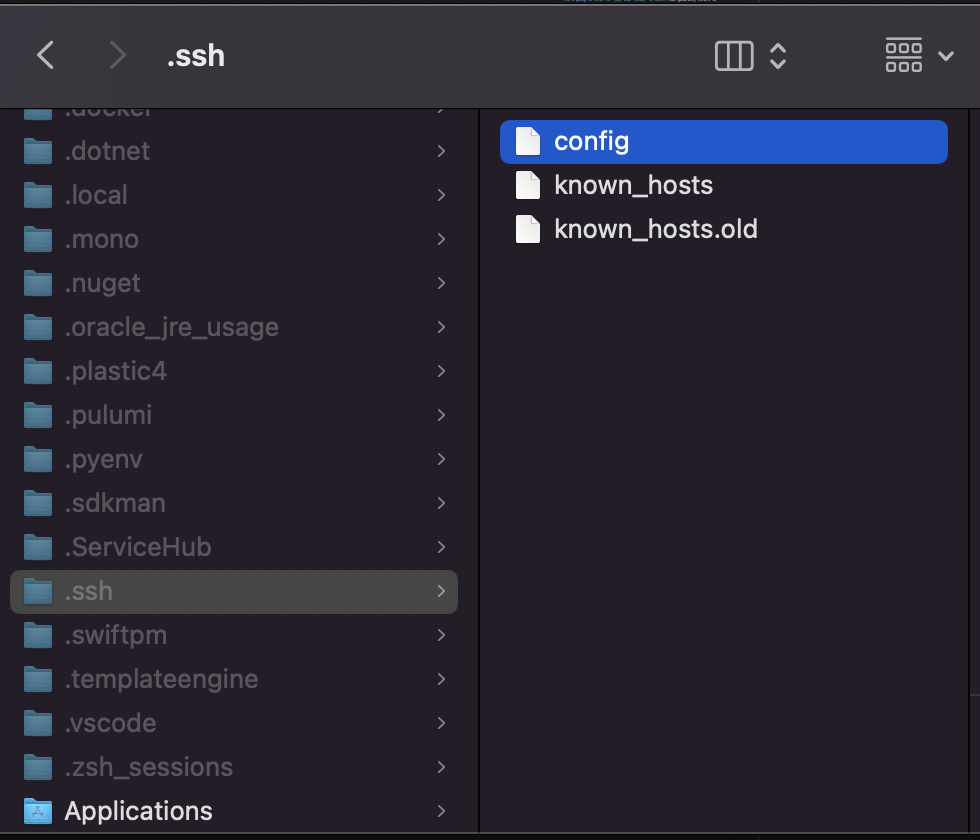Expand .zsh_sessions with its chevron
Screen dimensions: 980x840
441,767
